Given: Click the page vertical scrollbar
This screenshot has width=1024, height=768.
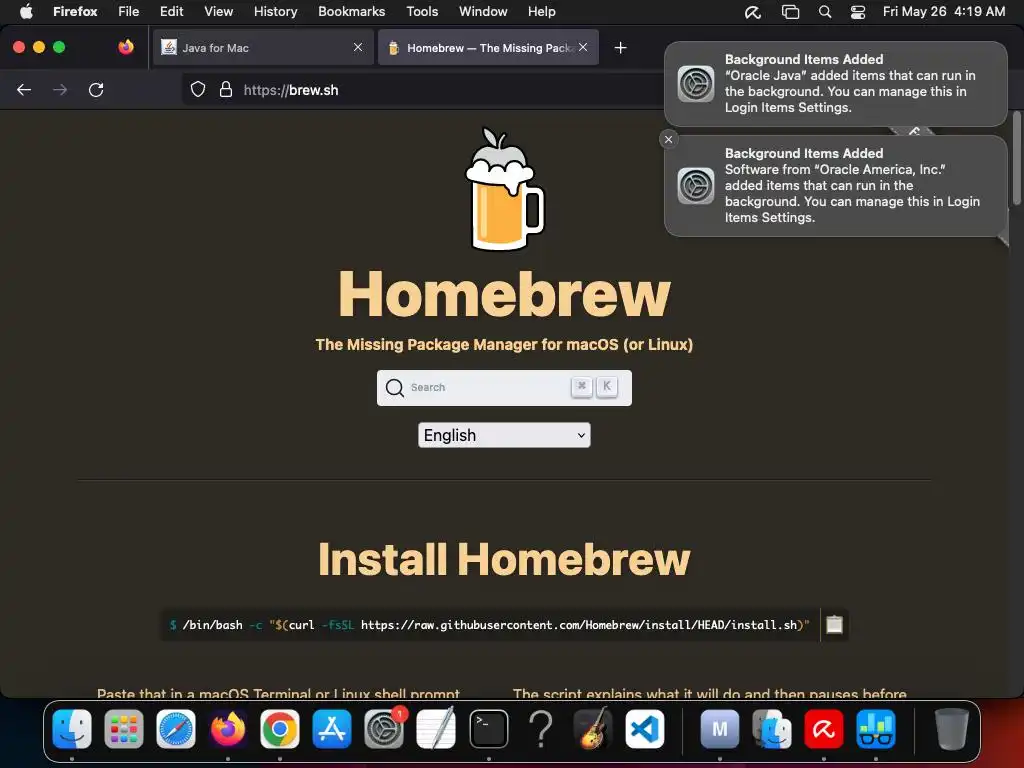Looking at the screenshot, I should point(1016,159).
